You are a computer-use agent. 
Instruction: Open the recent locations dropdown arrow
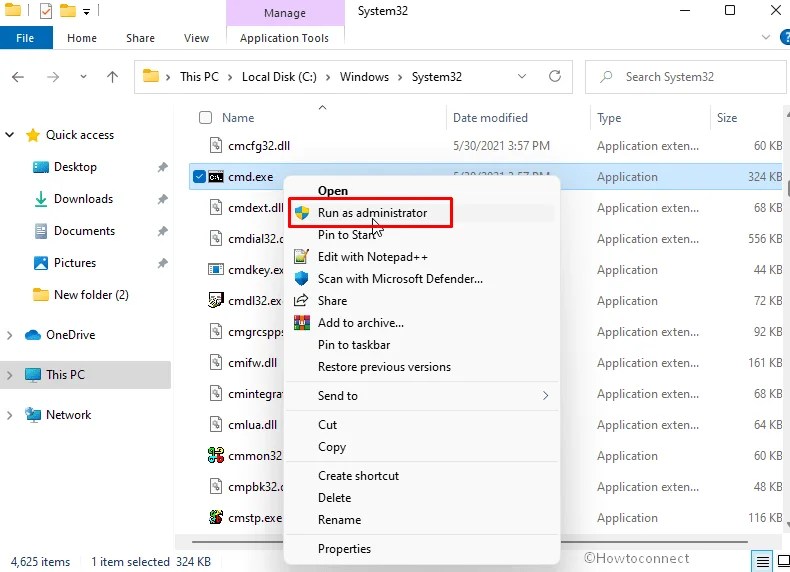point(83,77)
